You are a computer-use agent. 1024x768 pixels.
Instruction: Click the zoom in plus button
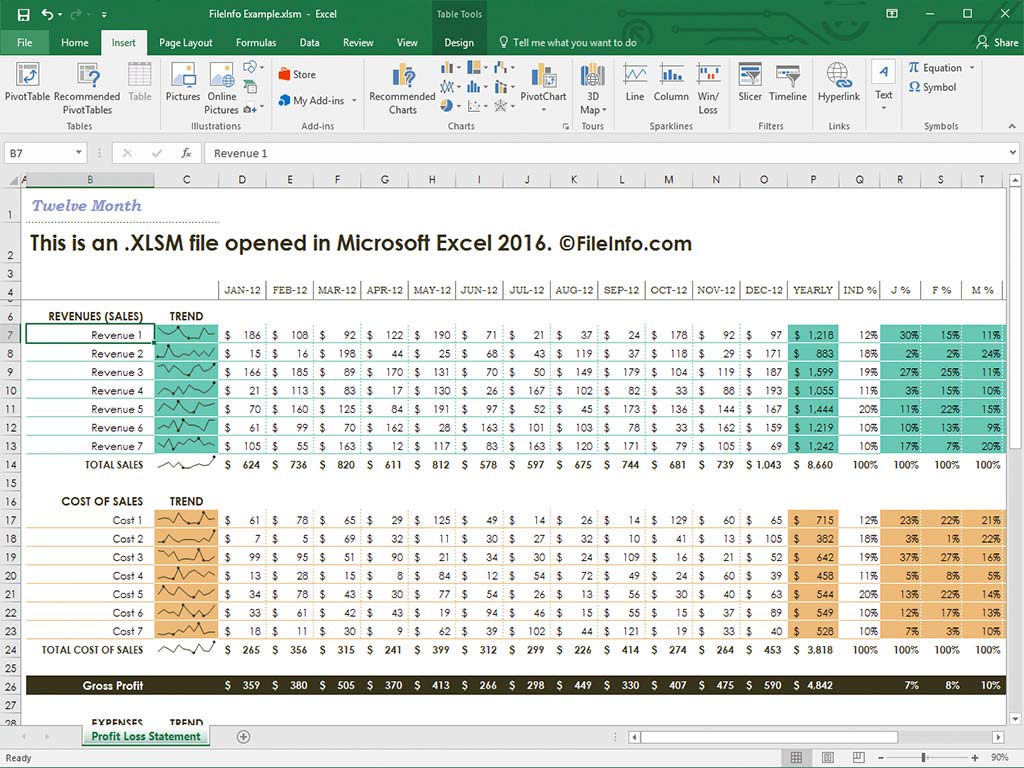pyautogui.click(x=975, y=758)
